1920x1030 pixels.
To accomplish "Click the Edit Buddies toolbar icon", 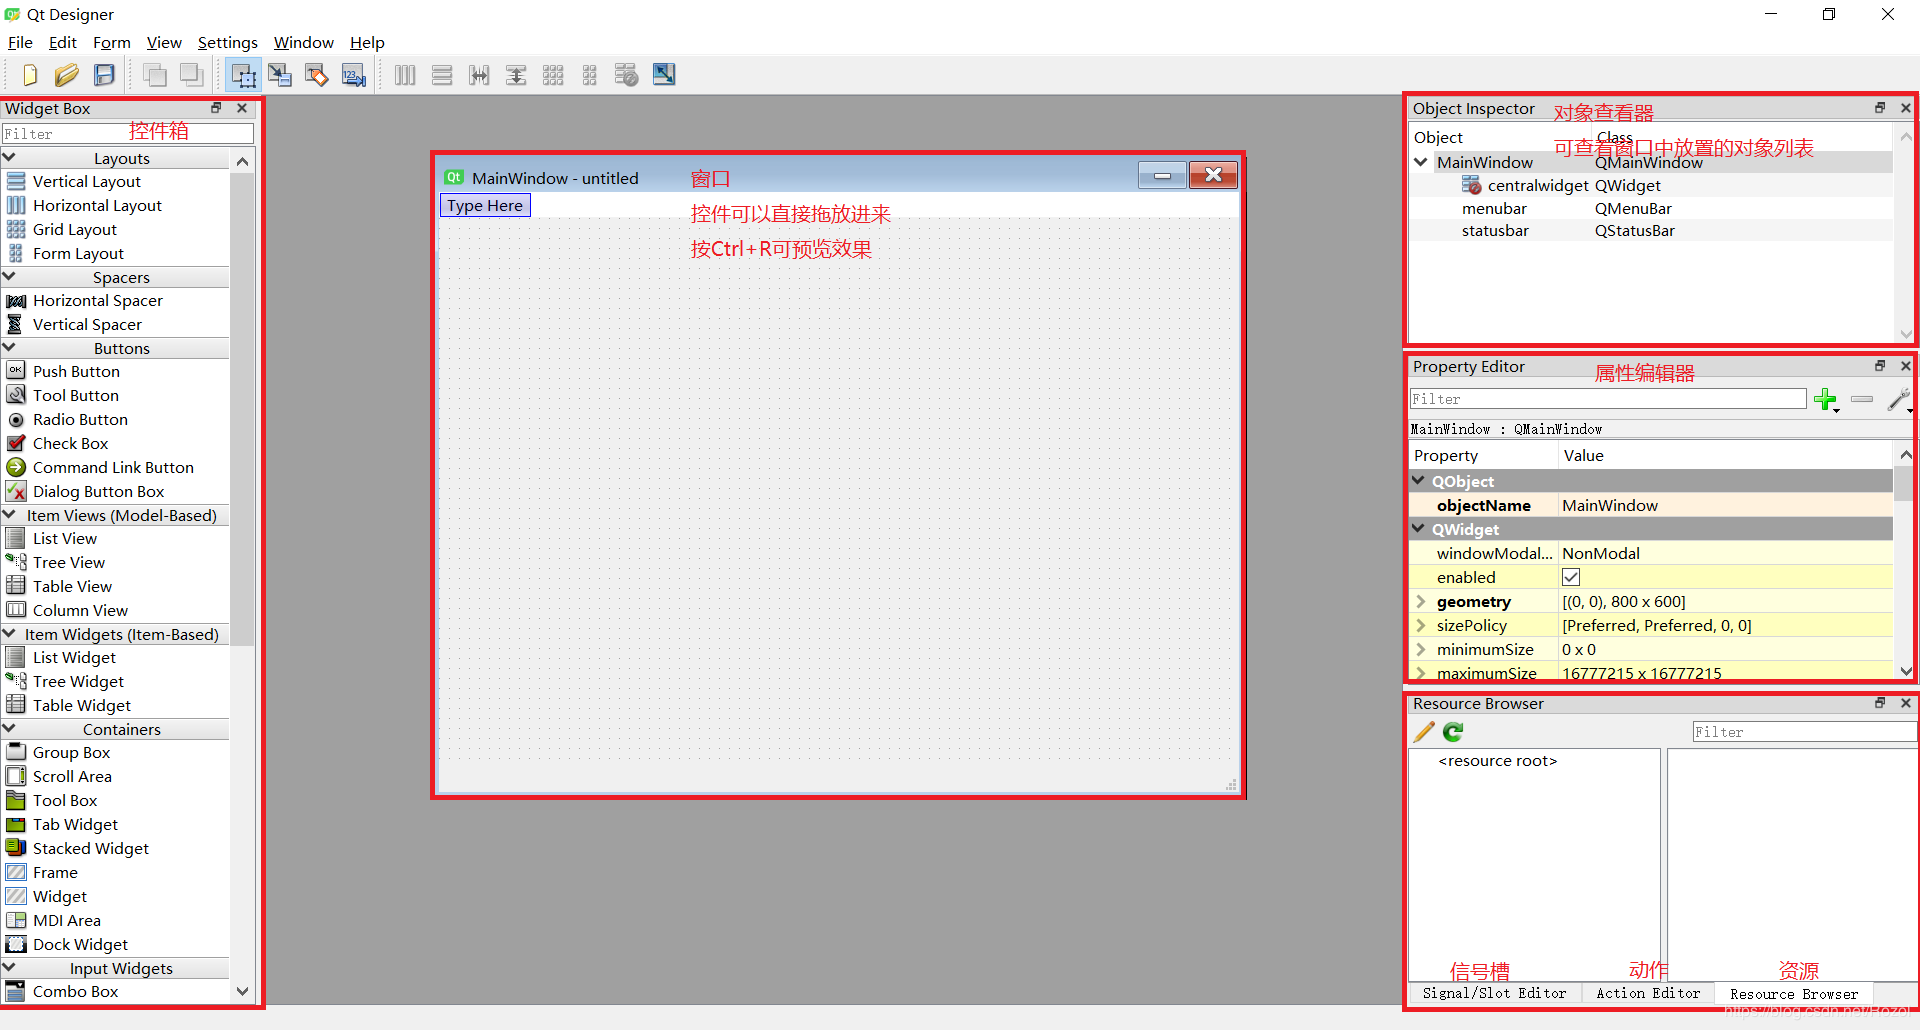I will click(x=316, y=74).
